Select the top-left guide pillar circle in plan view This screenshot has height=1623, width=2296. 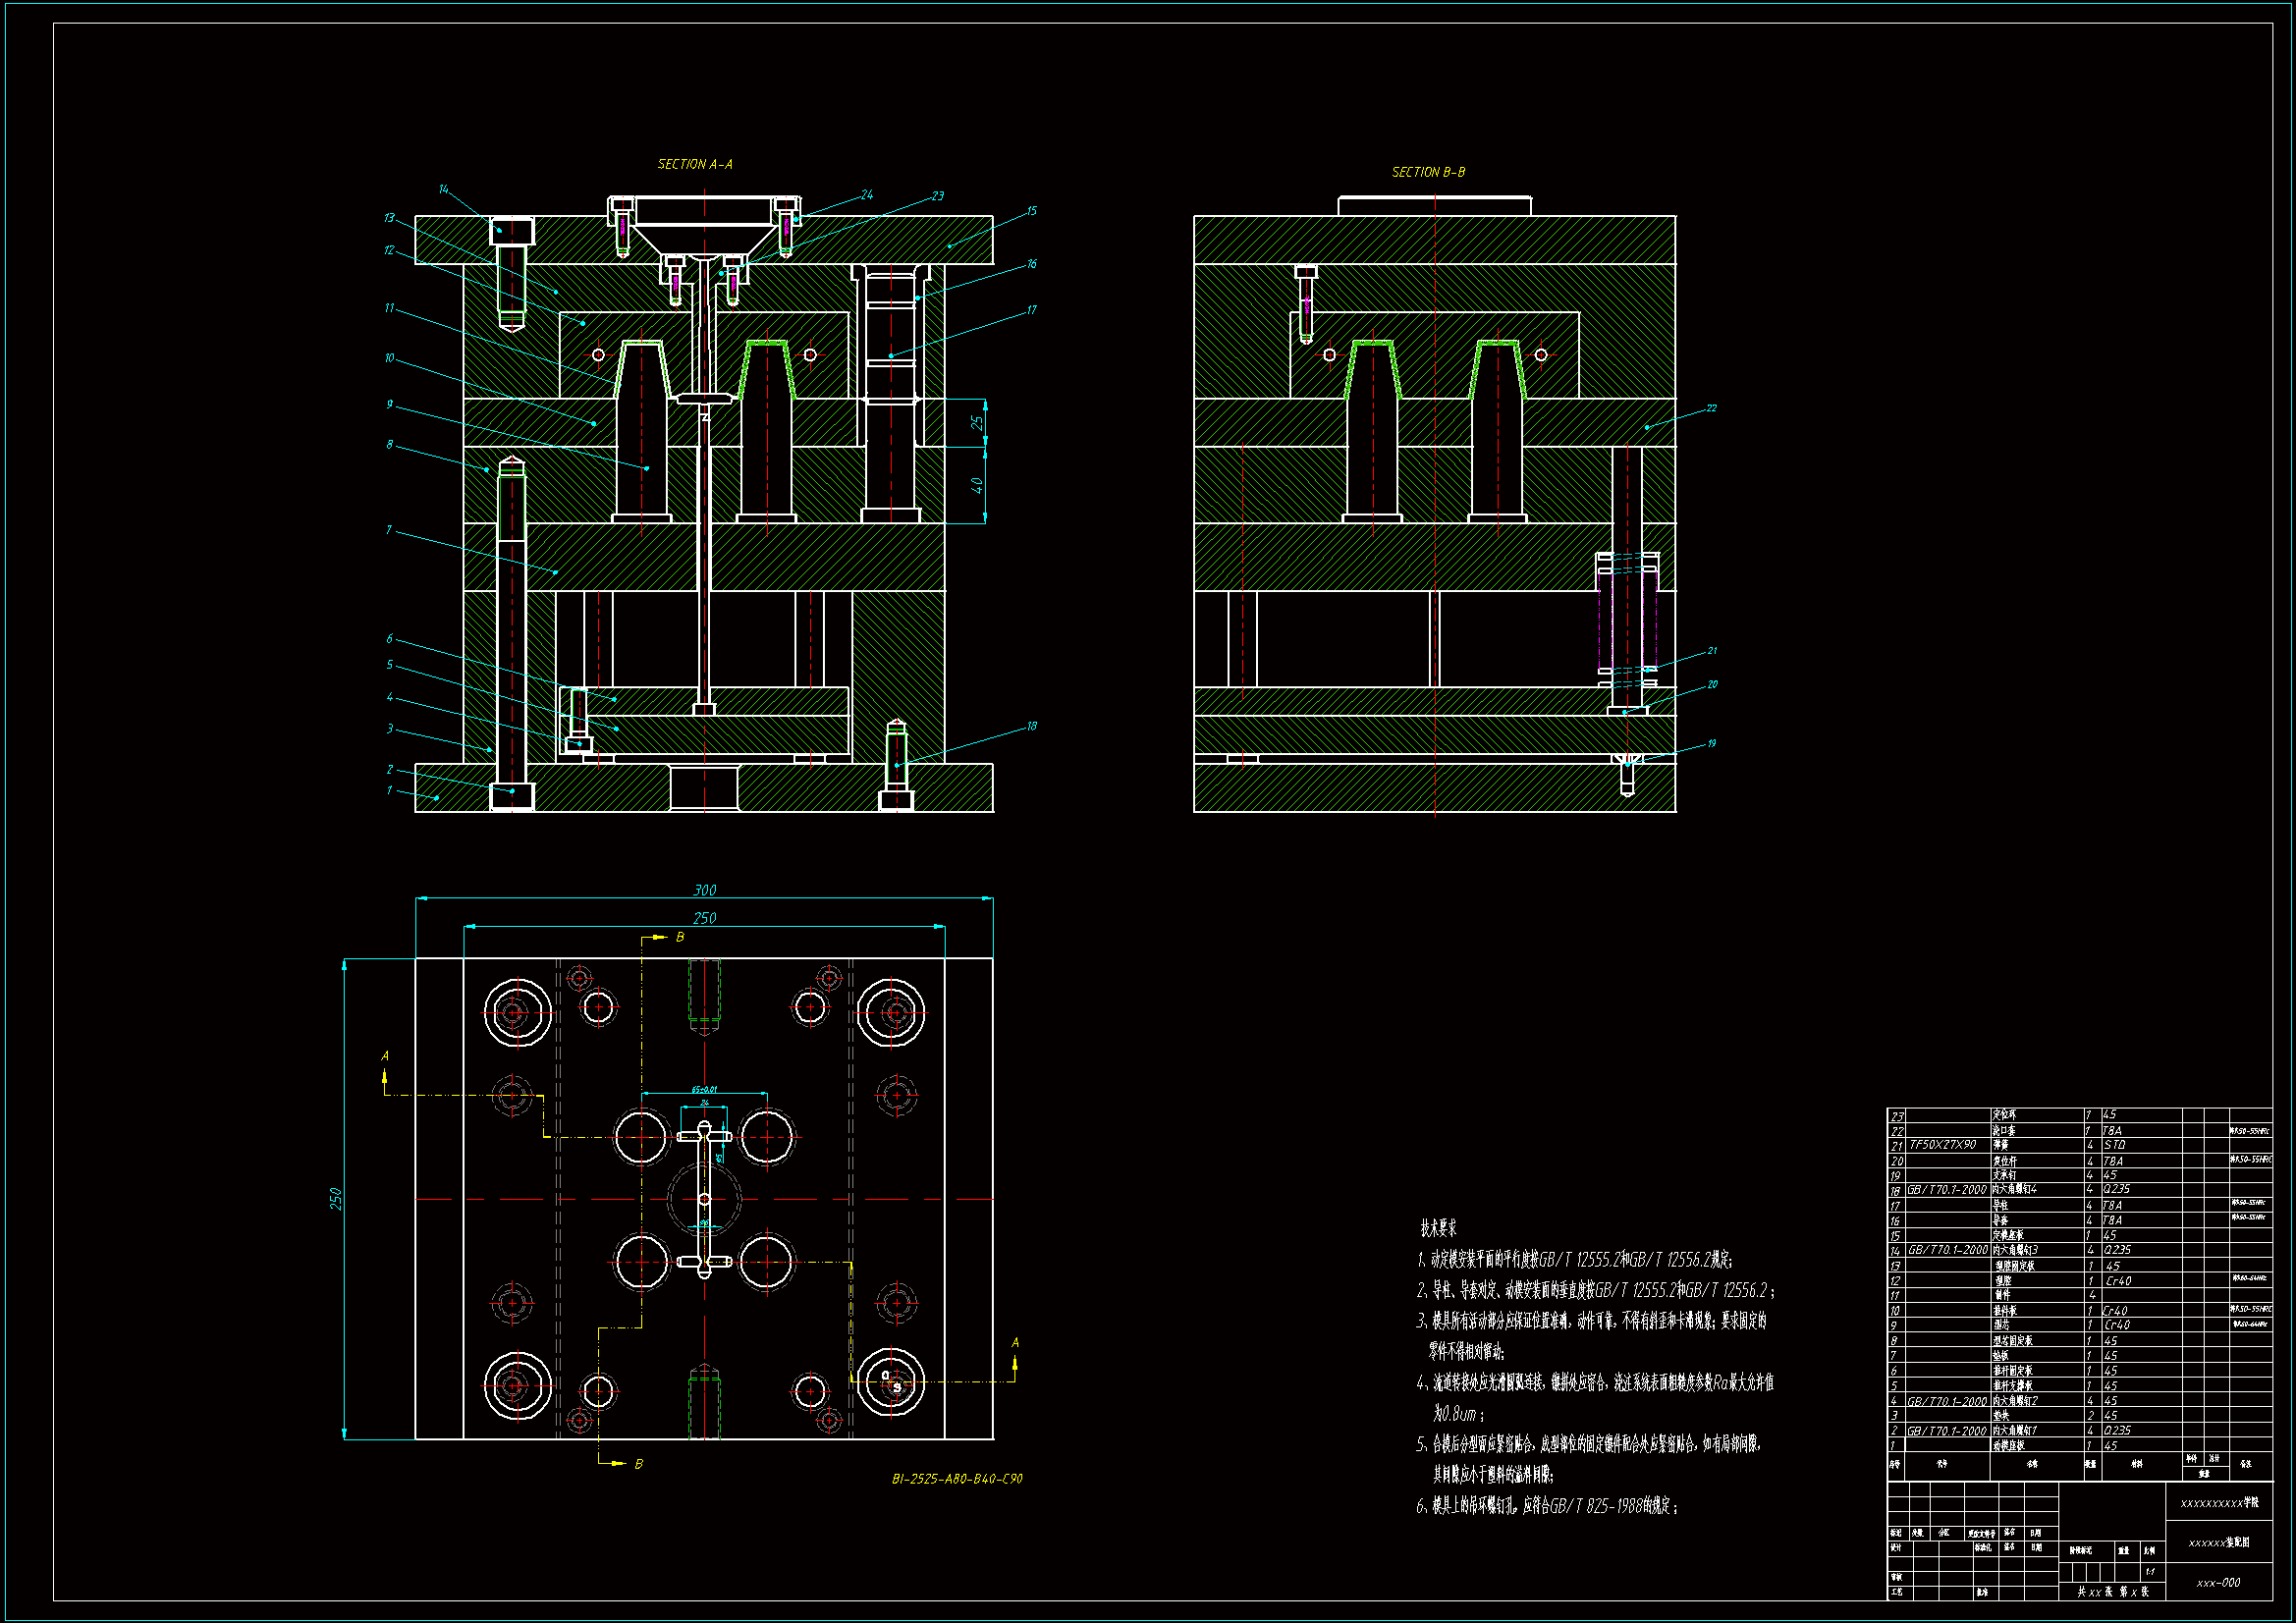[517, 1012]
